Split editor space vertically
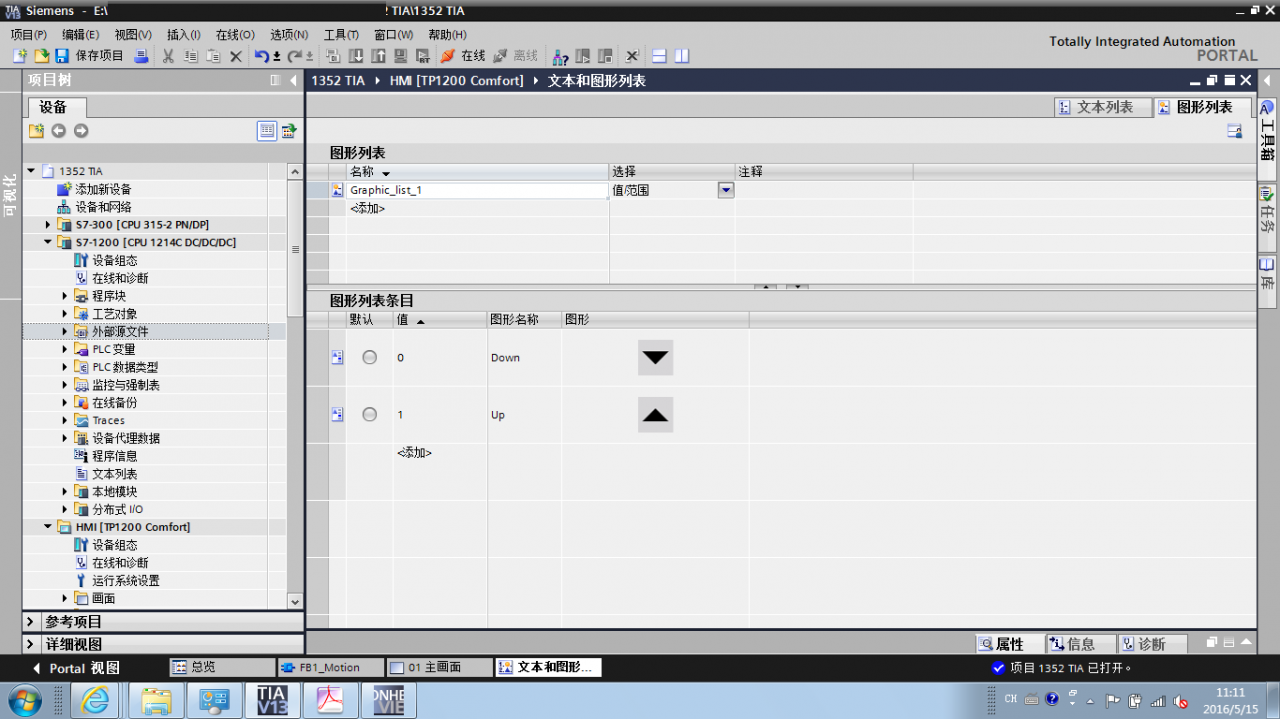 682,56
